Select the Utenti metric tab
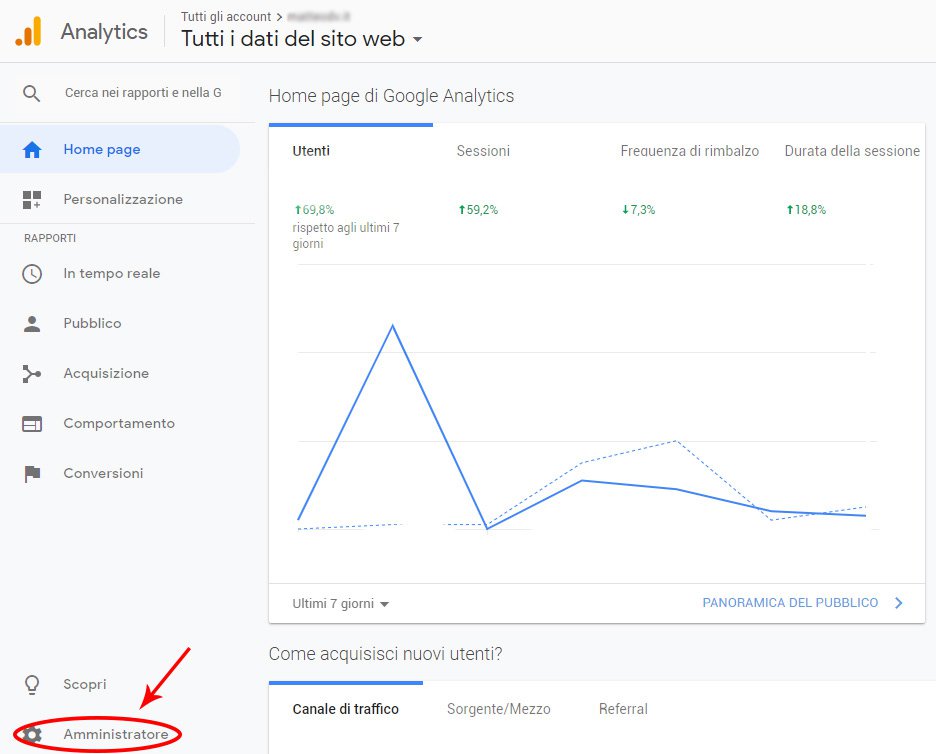The height and width of the screenshot is (754, 936). [311, 151]
